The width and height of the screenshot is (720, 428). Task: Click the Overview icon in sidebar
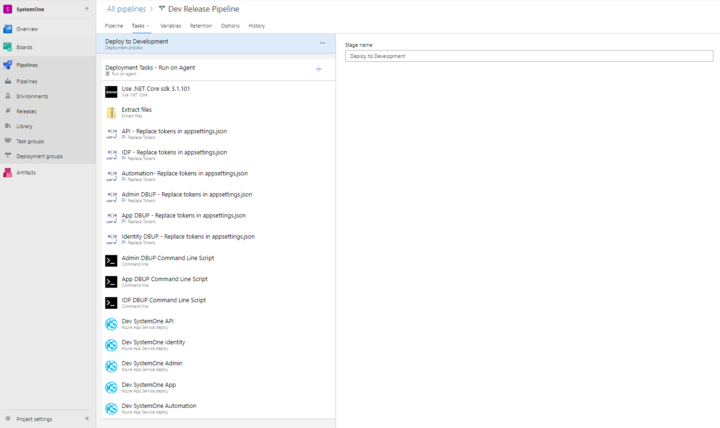[x=8, y=29]
